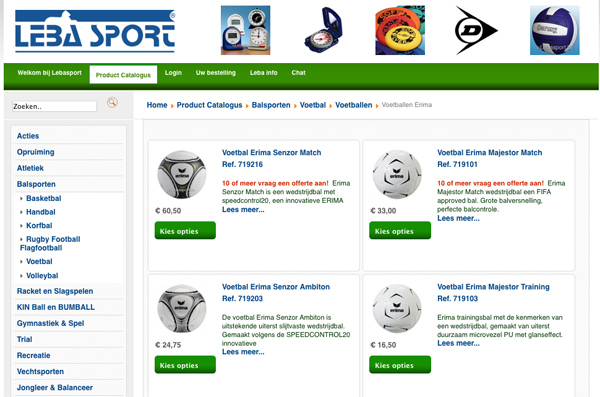
Task: Open the timers and scales banner image
Action: [245, 30]
